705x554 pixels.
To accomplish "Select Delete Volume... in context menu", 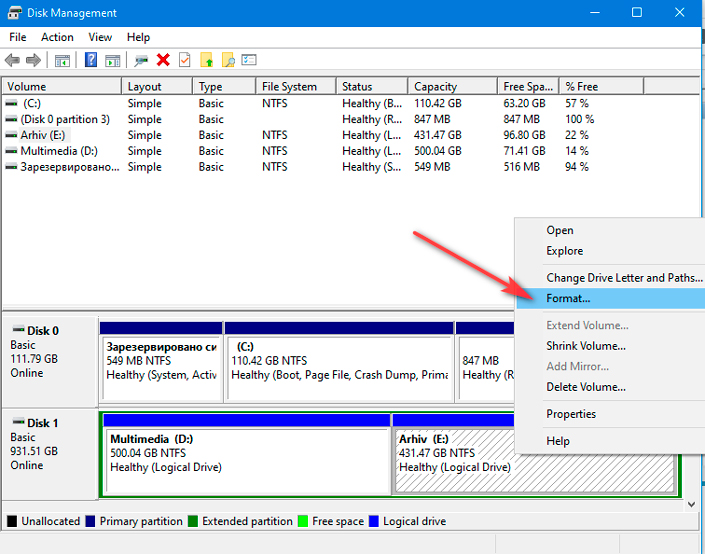I will pyautogui.click(x=611, y=387).
